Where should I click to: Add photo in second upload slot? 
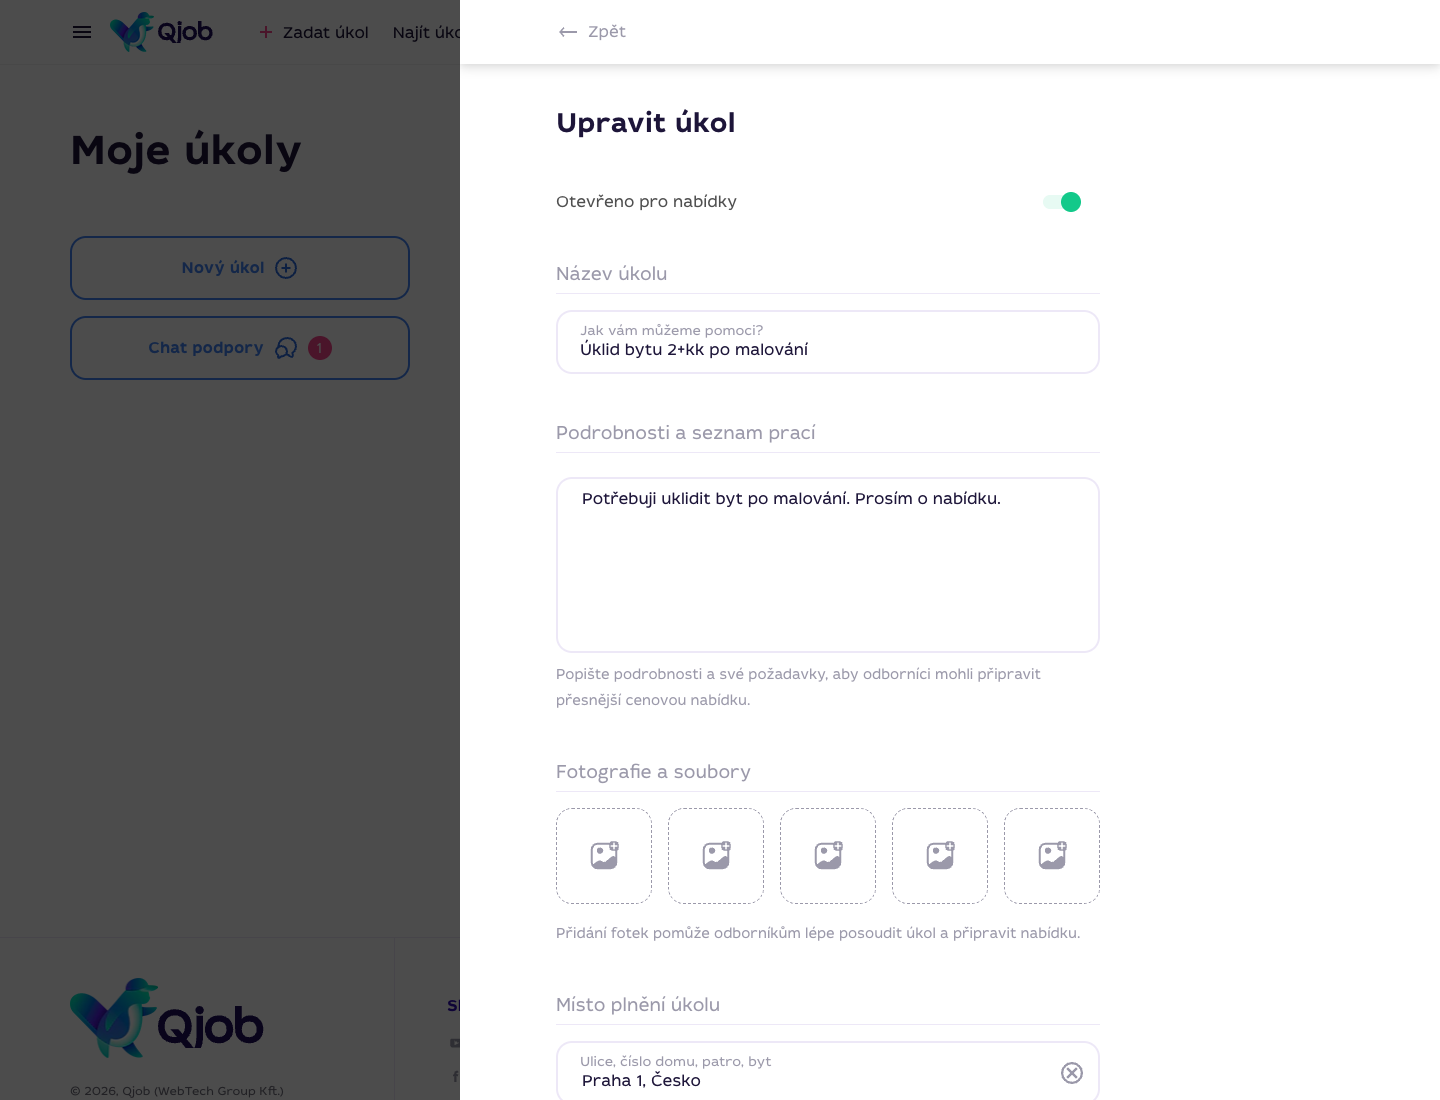716,856
